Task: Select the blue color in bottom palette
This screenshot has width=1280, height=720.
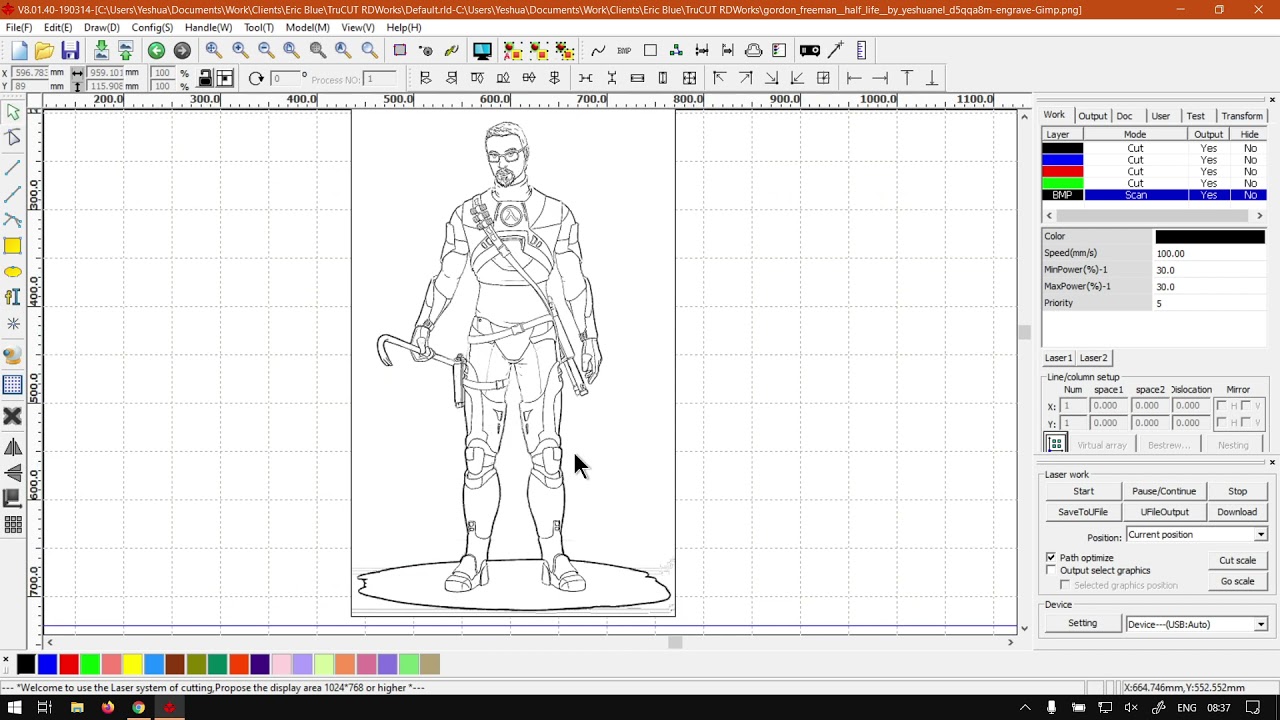Action: click(x=47, y=664)
